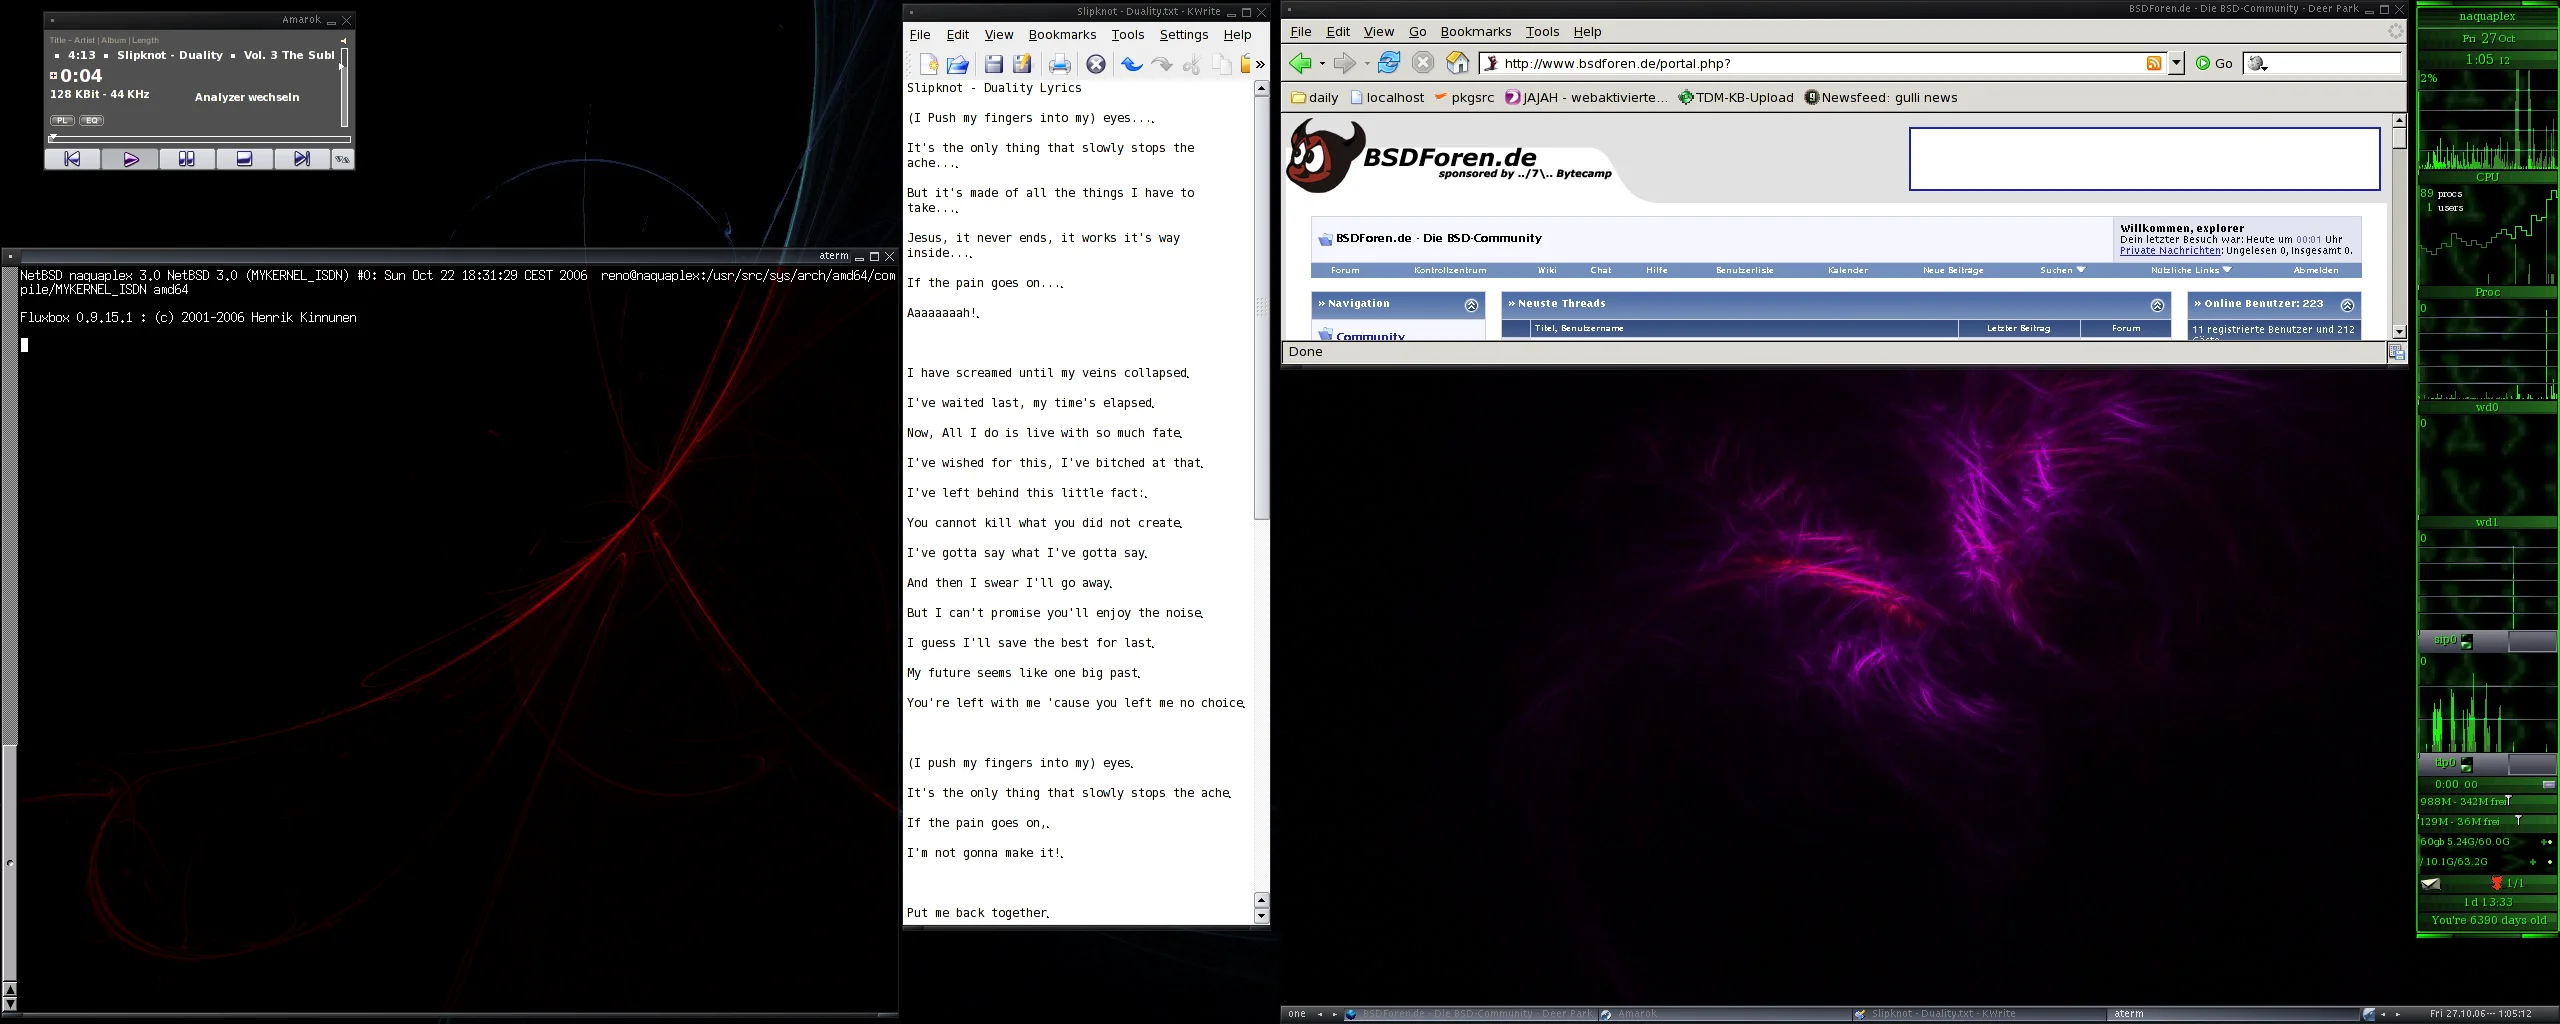Screen dimensions: 2560x1024
Task: Click the scissors cut icon in KWrite
Action: [x=1191, y=64]
